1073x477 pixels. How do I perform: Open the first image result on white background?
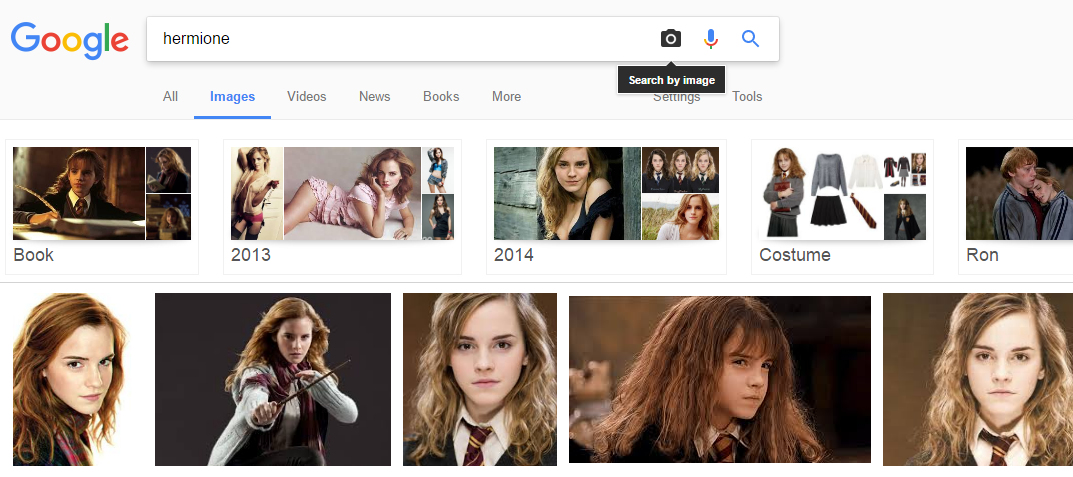point(71,379)
